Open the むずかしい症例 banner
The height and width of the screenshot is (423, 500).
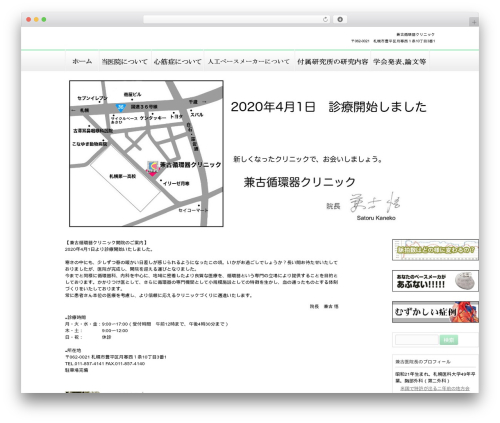(435, 312)
